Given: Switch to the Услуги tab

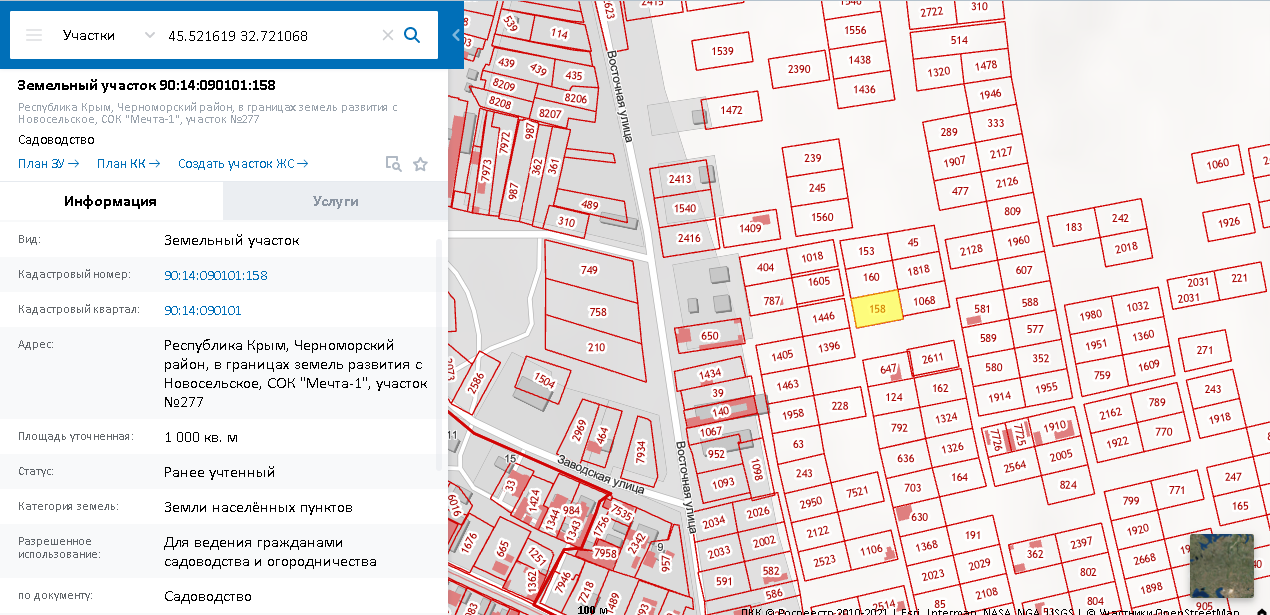Looking at the screenshot, I should 335,201.
